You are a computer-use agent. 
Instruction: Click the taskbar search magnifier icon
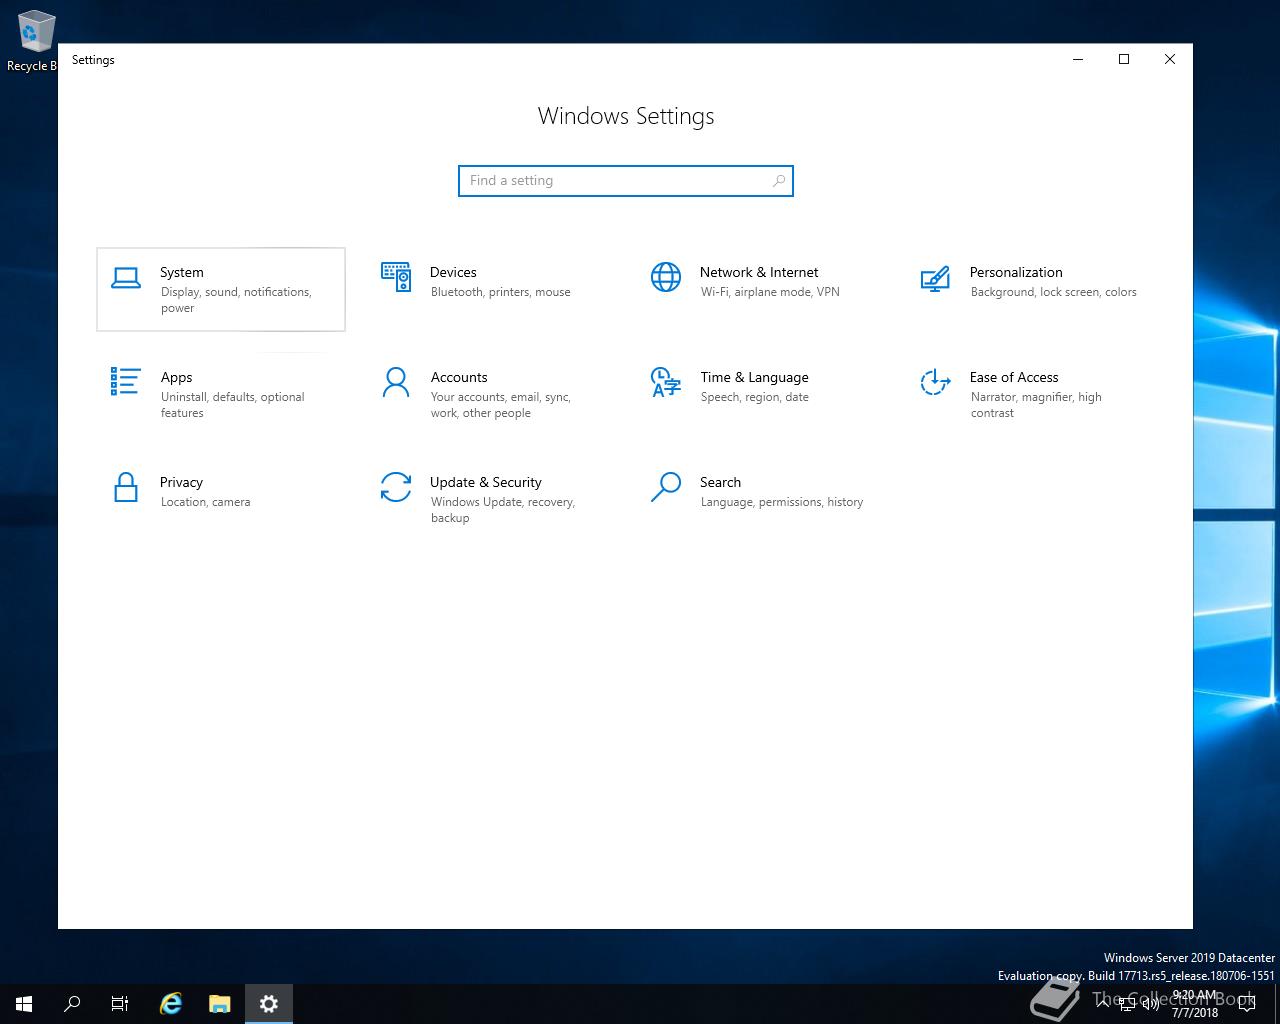point(72,1004)
